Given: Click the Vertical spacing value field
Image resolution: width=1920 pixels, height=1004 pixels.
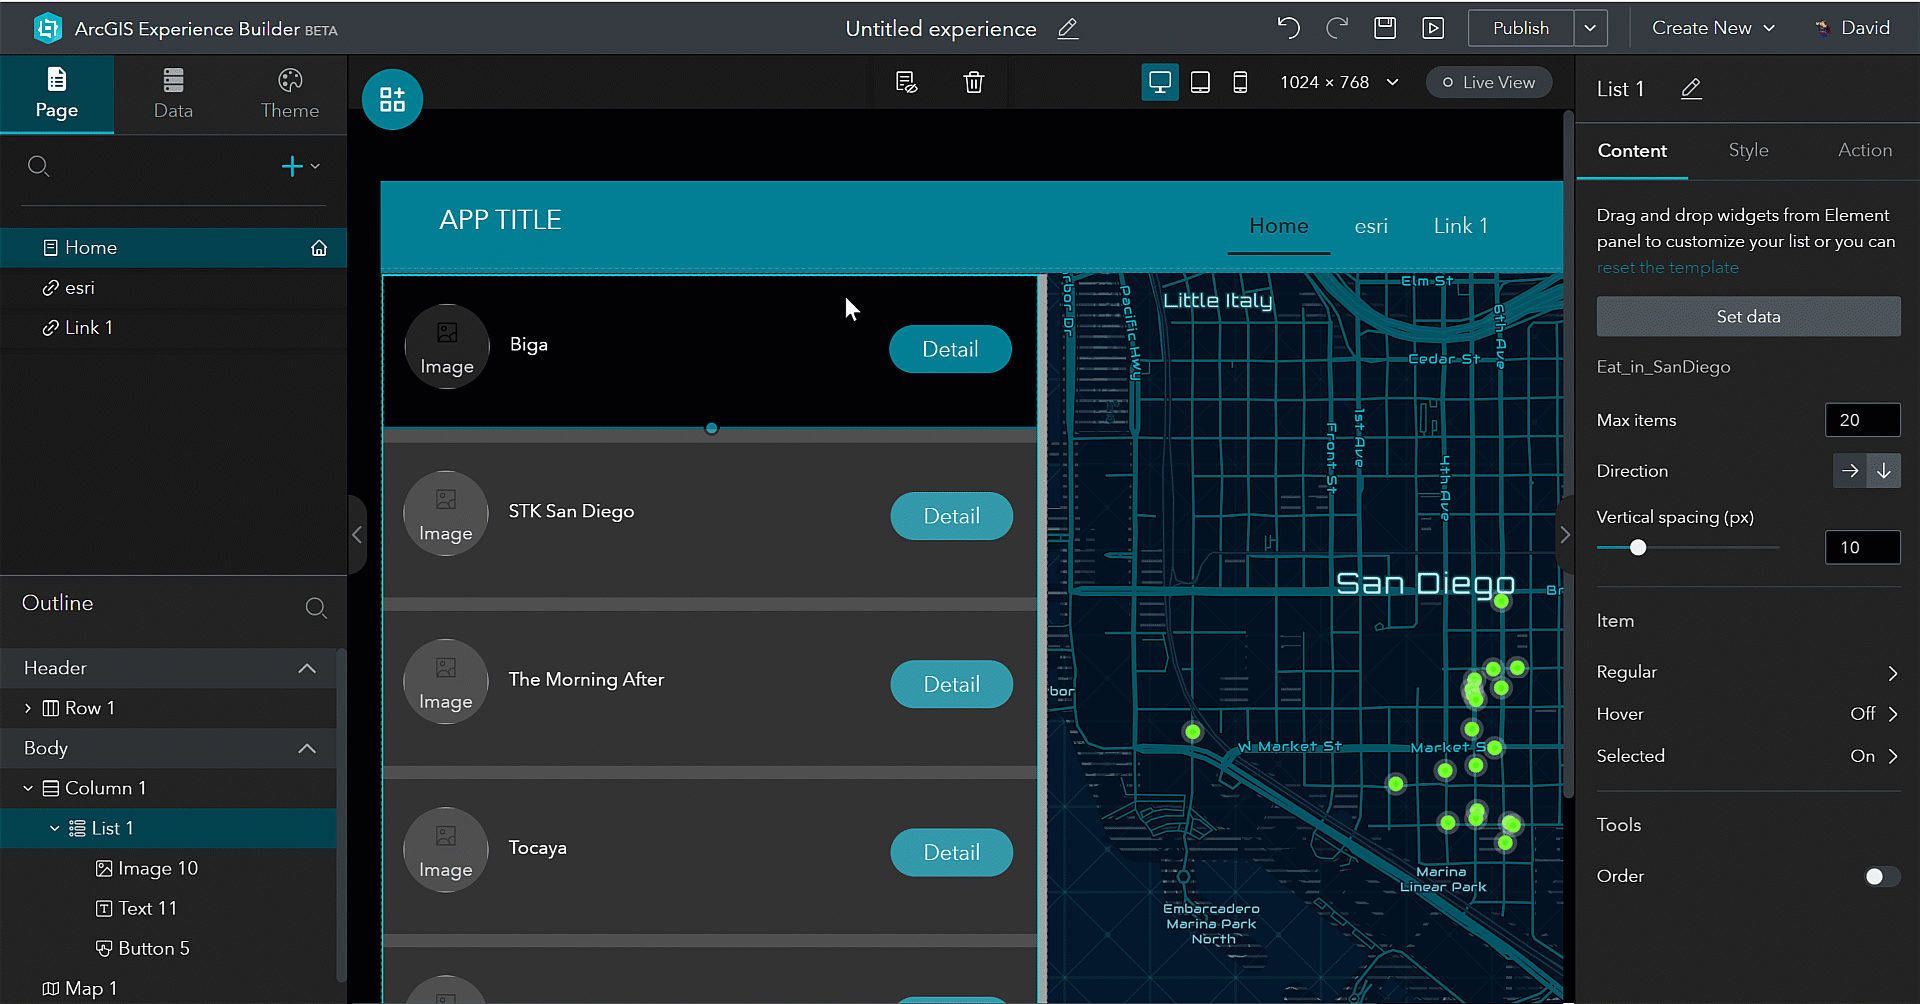Looking at the screenshot, I should (1863, 548).
